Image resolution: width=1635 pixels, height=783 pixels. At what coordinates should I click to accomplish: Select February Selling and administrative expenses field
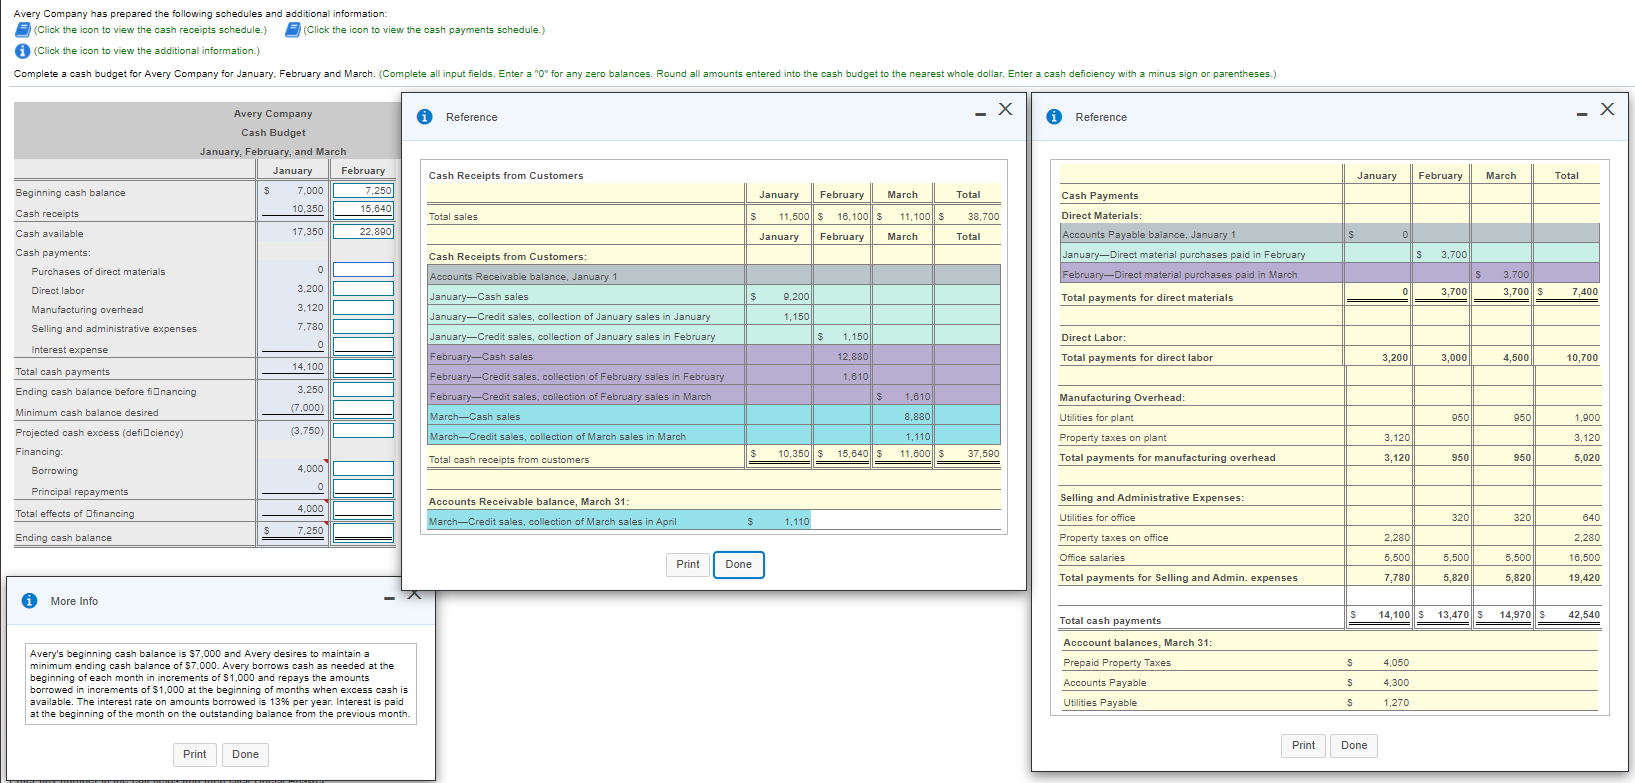[x=363, y=326]
